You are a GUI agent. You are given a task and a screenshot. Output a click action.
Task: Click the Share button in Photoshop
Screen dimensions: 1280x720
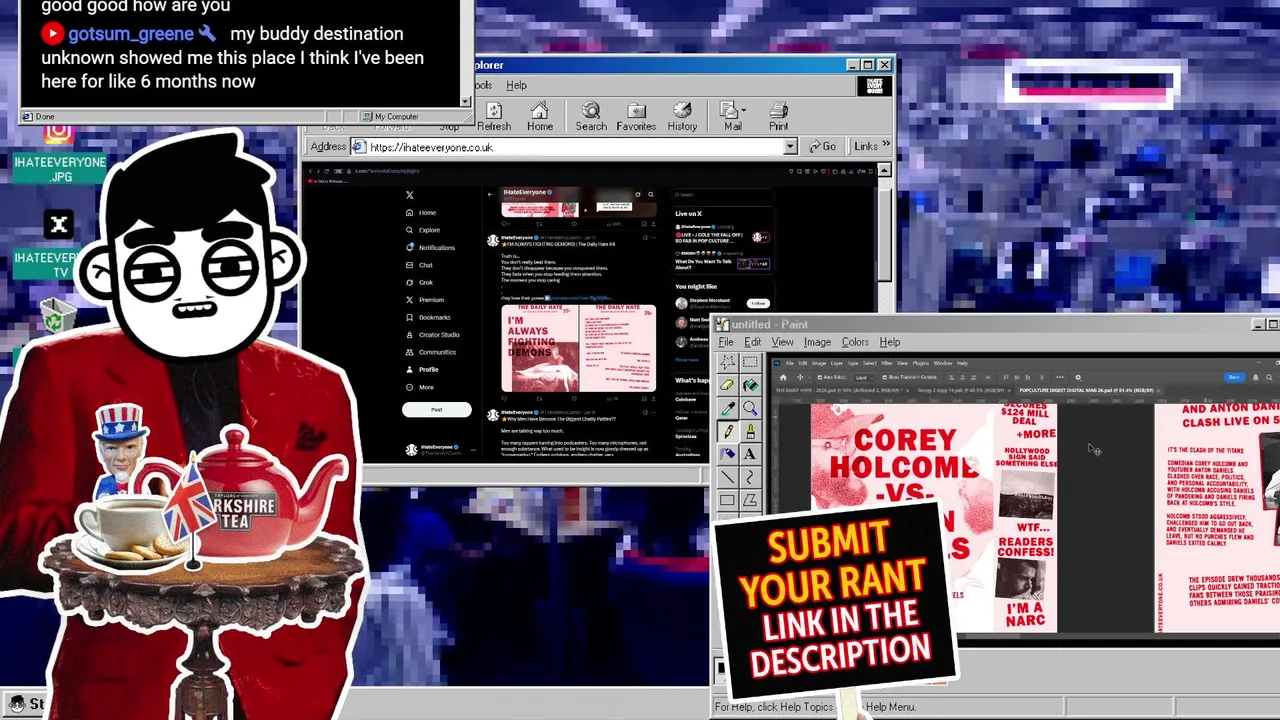(1234, 377)
